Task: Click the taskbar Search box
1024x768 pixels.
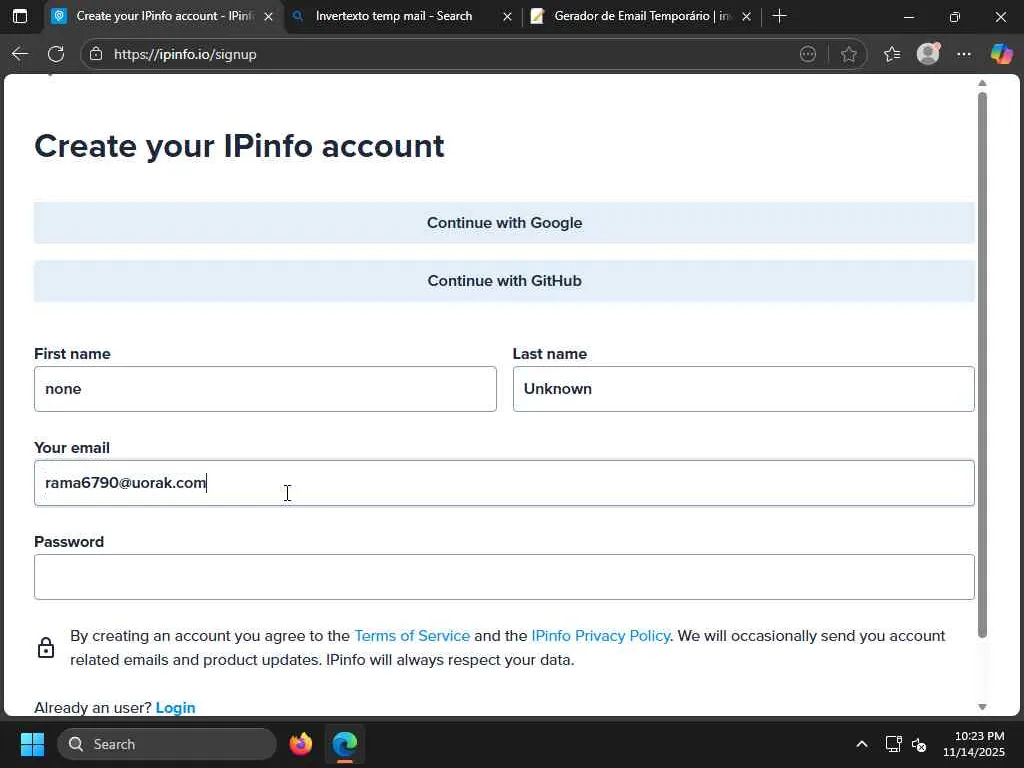Action: click(x=167, y=744)
